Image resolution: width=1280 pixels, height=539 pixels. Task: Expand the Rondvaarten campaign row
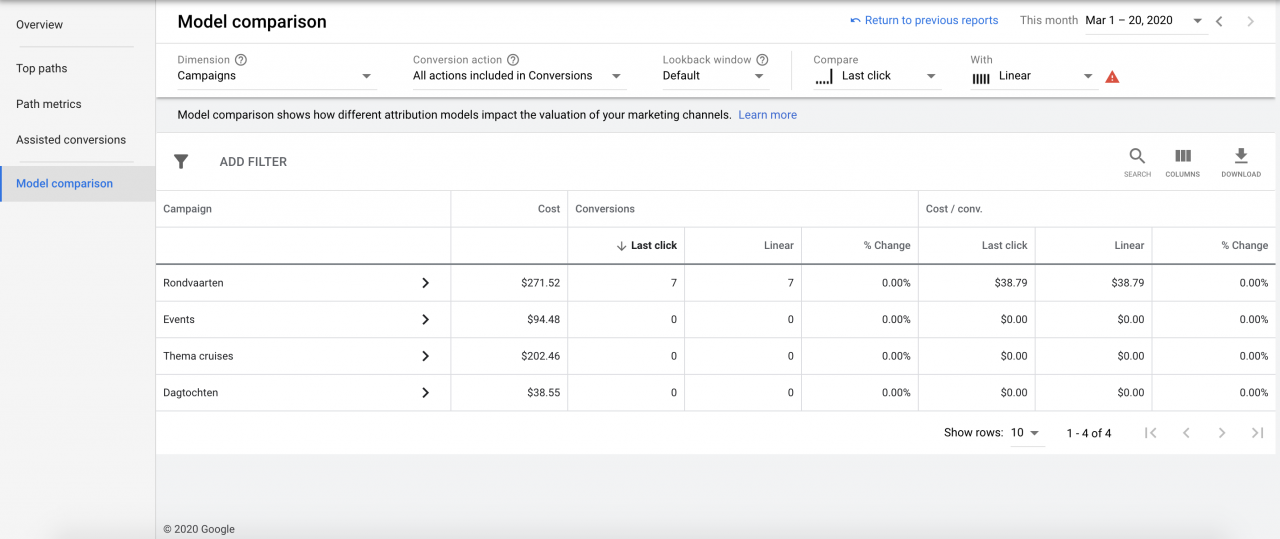425,283
